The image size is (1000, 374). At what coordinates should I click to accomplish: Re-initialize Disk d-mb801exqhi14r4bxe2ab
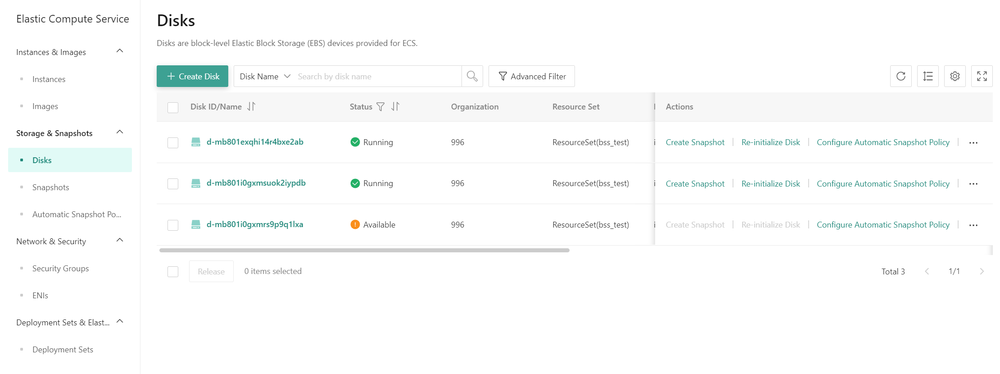(x=770, y=142)
